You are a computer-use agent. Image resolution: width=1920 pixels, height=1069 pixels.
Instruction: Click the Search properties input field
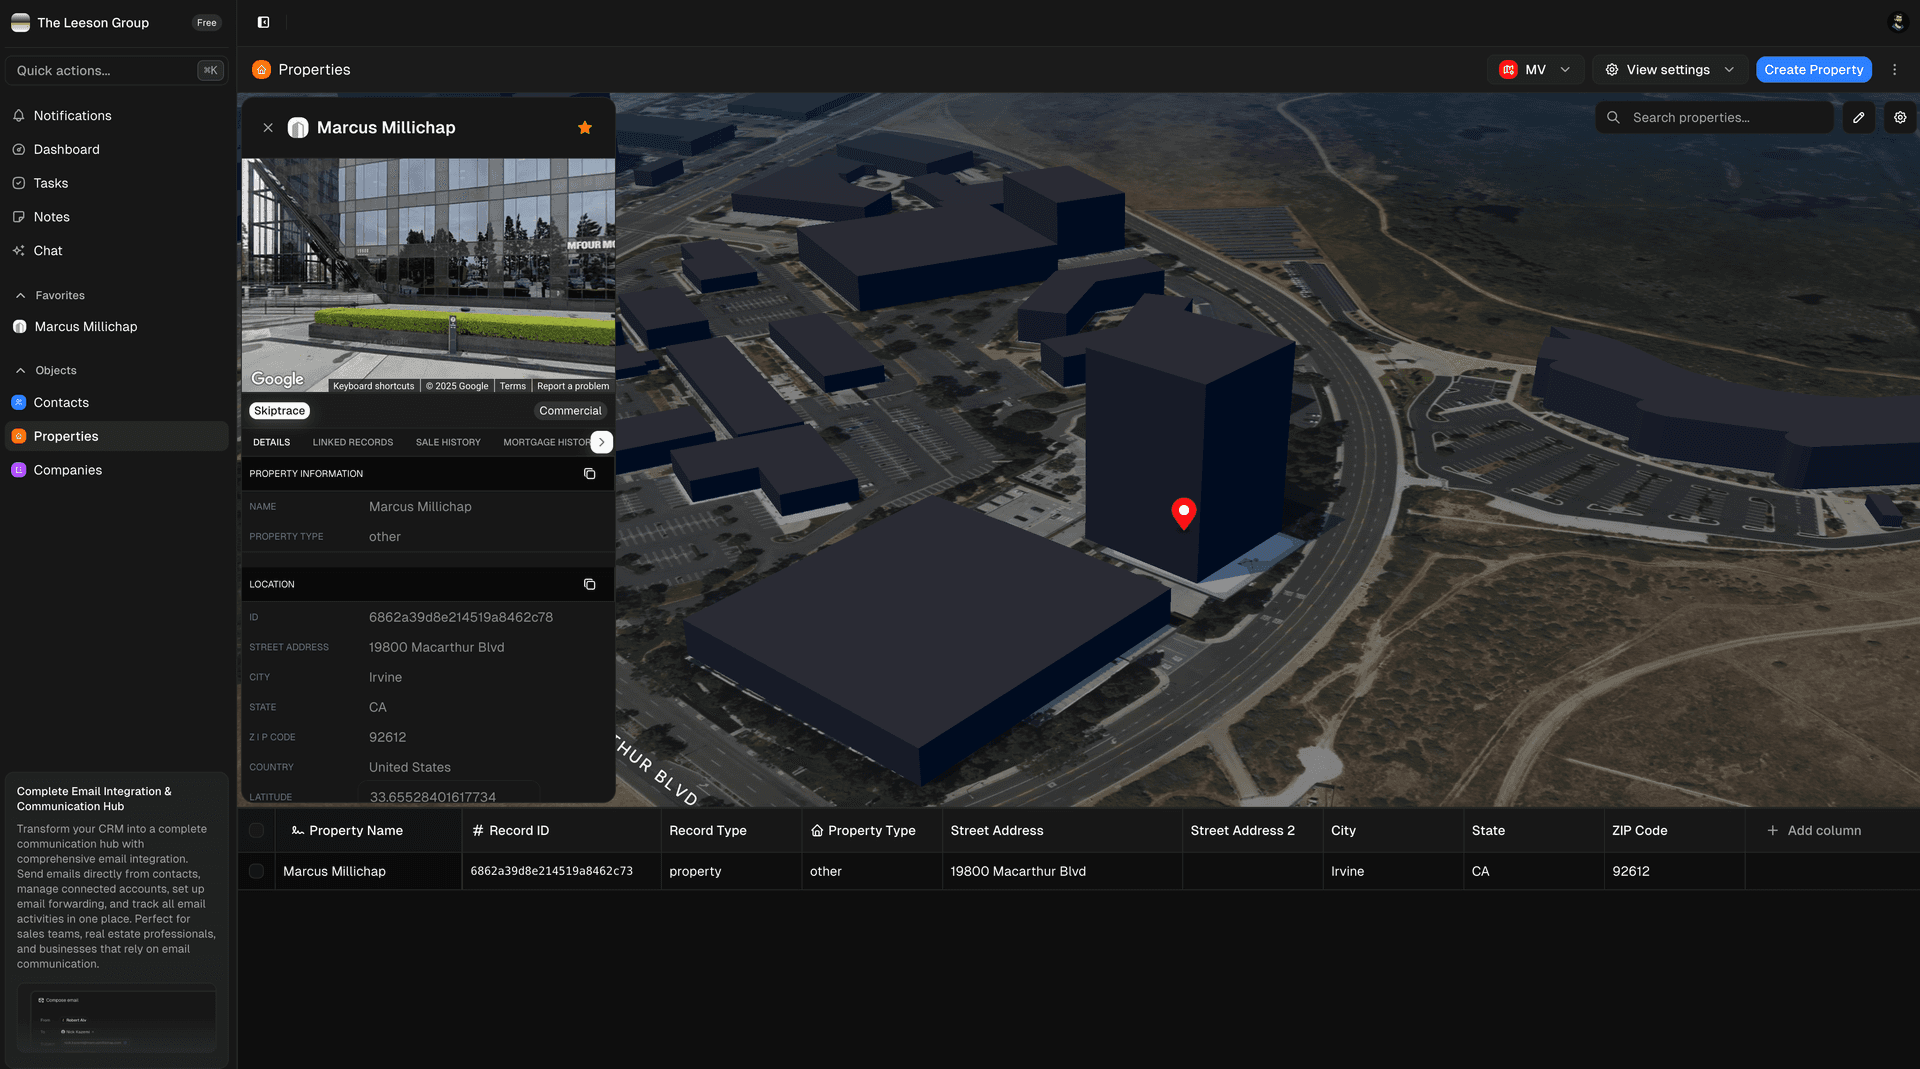pyautogui.click(x=1715, y=117)
